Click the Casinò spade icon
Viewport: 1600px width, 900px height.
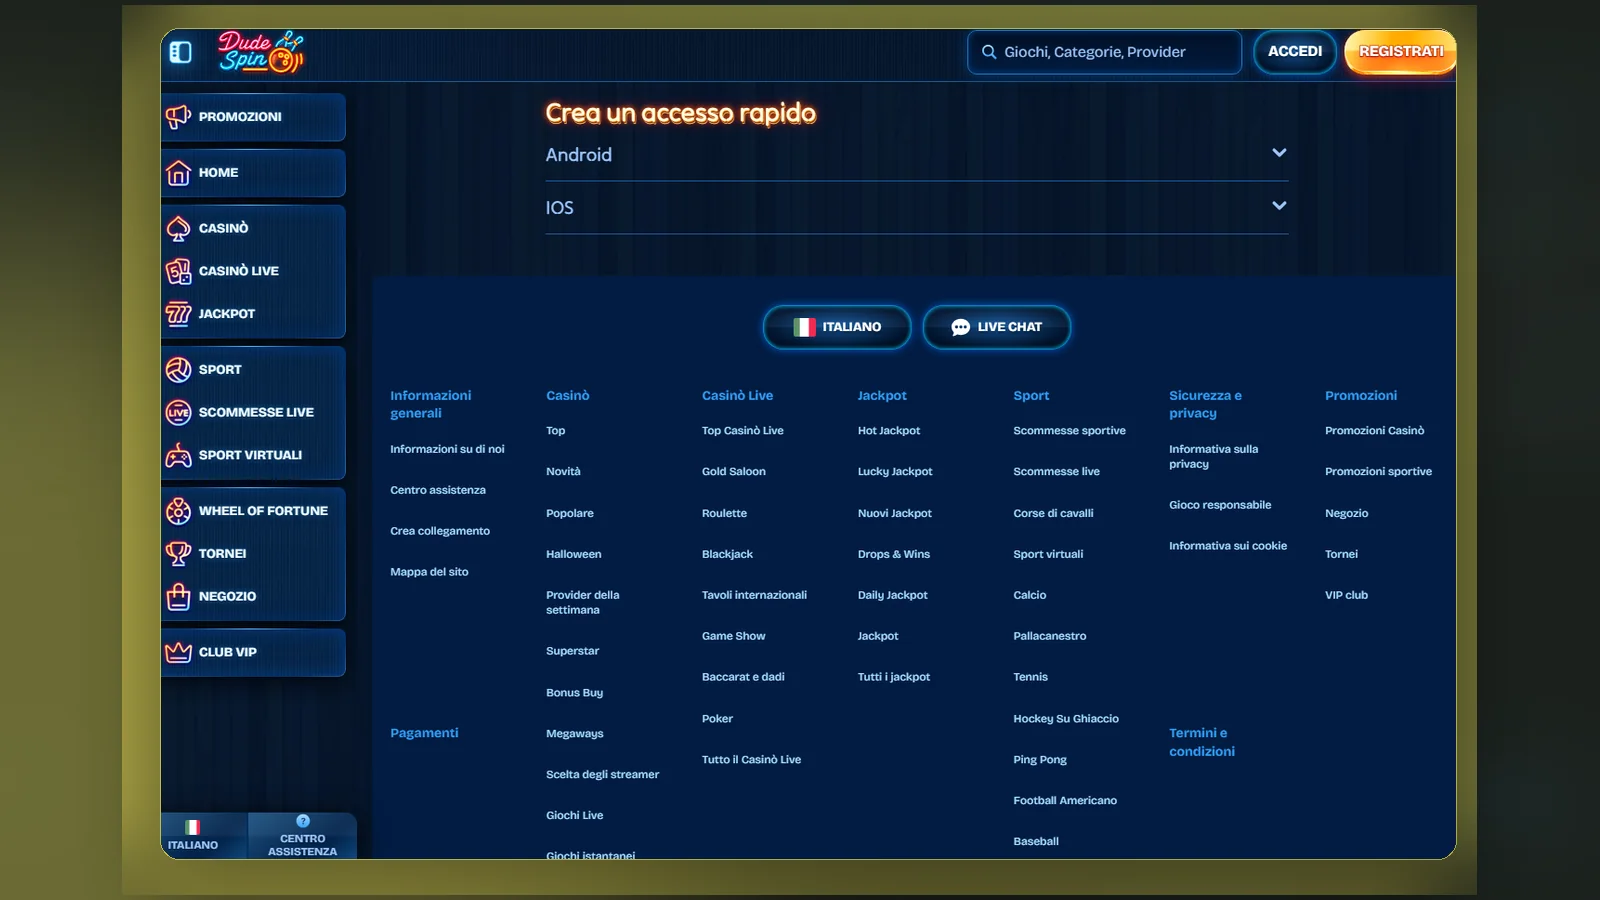coord(178,228)
